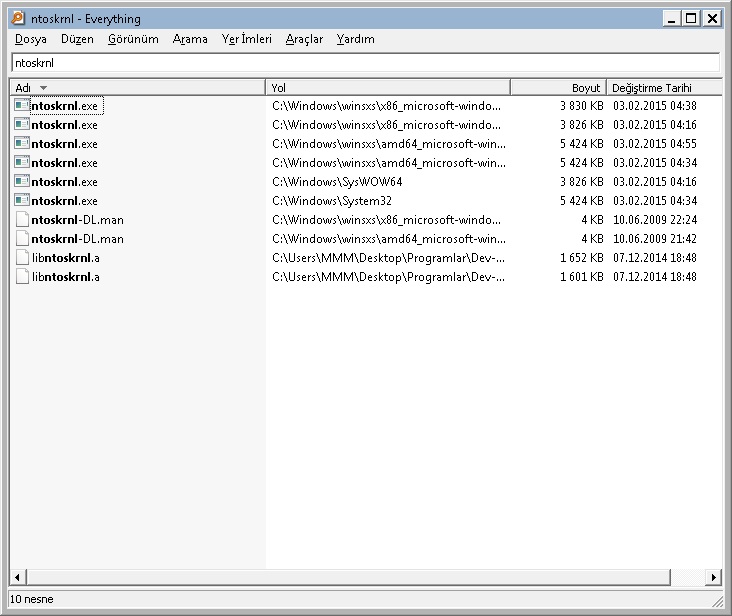Open the Düzen menu
Screen dimensions: 732x616
point(77,39)
